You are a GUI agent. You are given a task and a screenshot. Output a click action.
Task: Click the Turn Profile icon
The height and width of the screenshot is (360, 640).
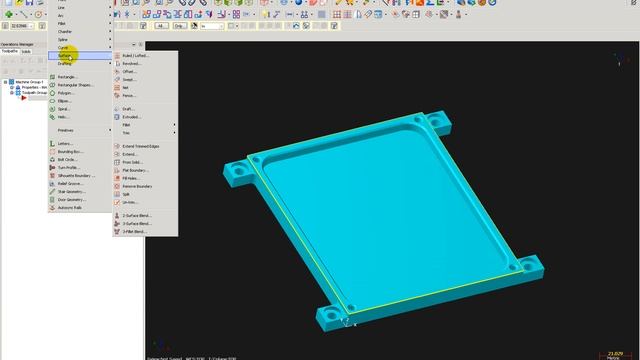click(x=52, y=167)
